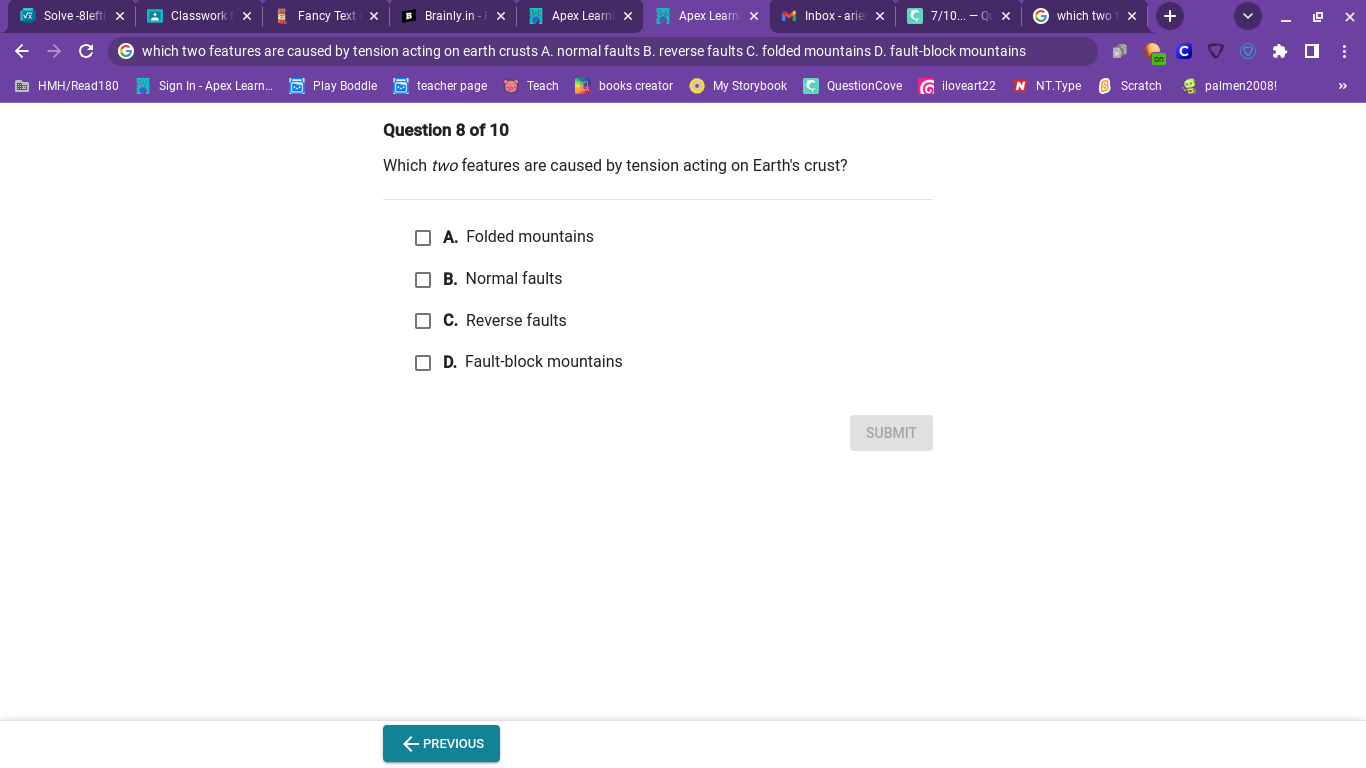Focus the address bar search text
Image resolution: width=1366 pixels, height=768 pixels.
(584, 51)
